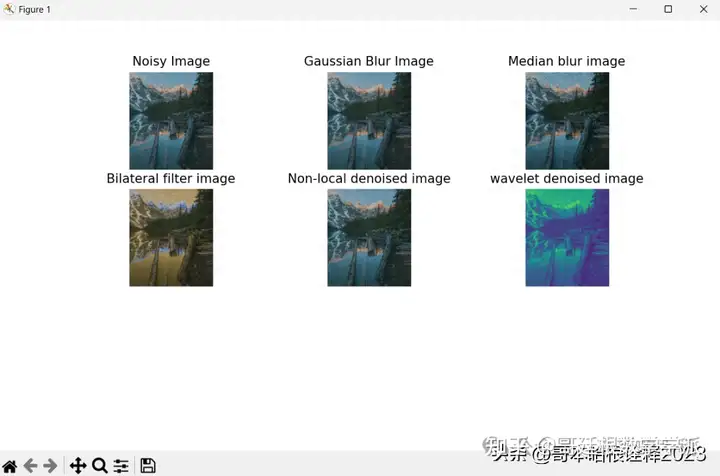Open Configure subplots settings

click(121, 466)
